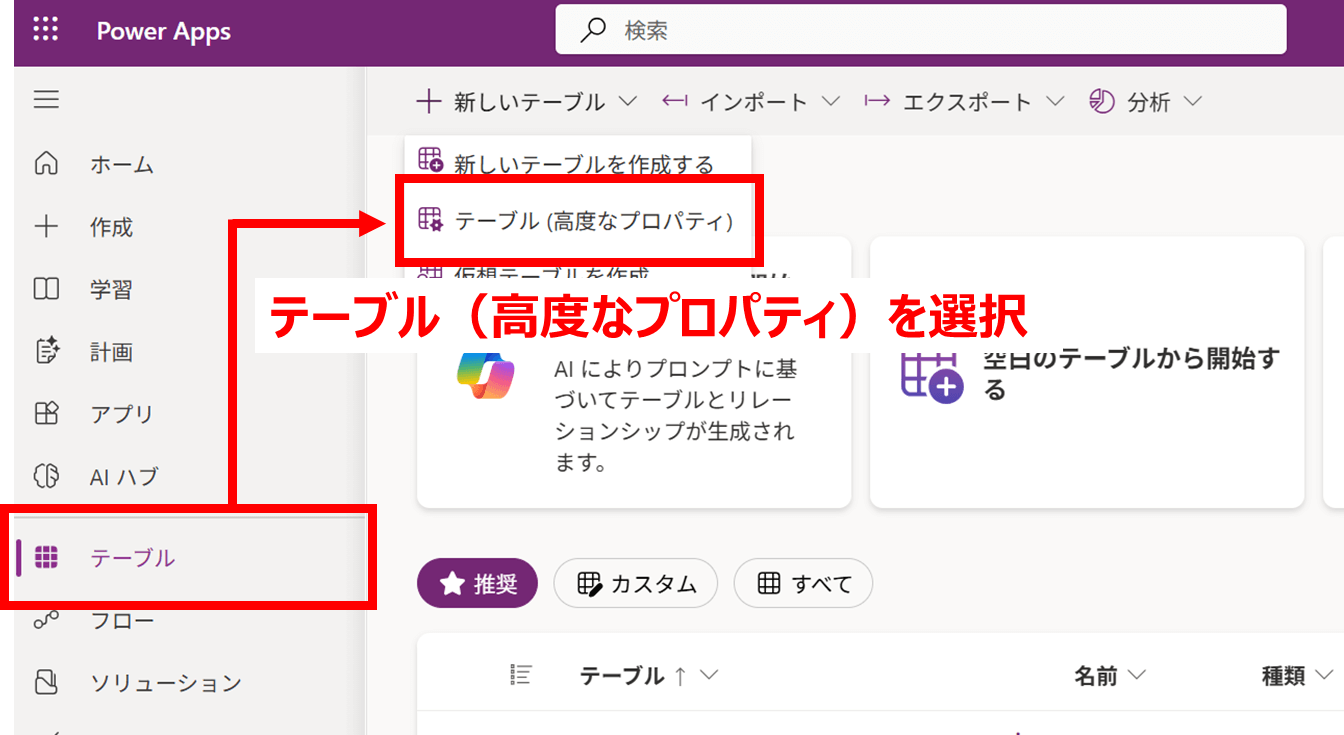The width and height of the screenshot is (1344, 735).
Task: Click the AI ハブ brain icon
Action: pos(46,476)
